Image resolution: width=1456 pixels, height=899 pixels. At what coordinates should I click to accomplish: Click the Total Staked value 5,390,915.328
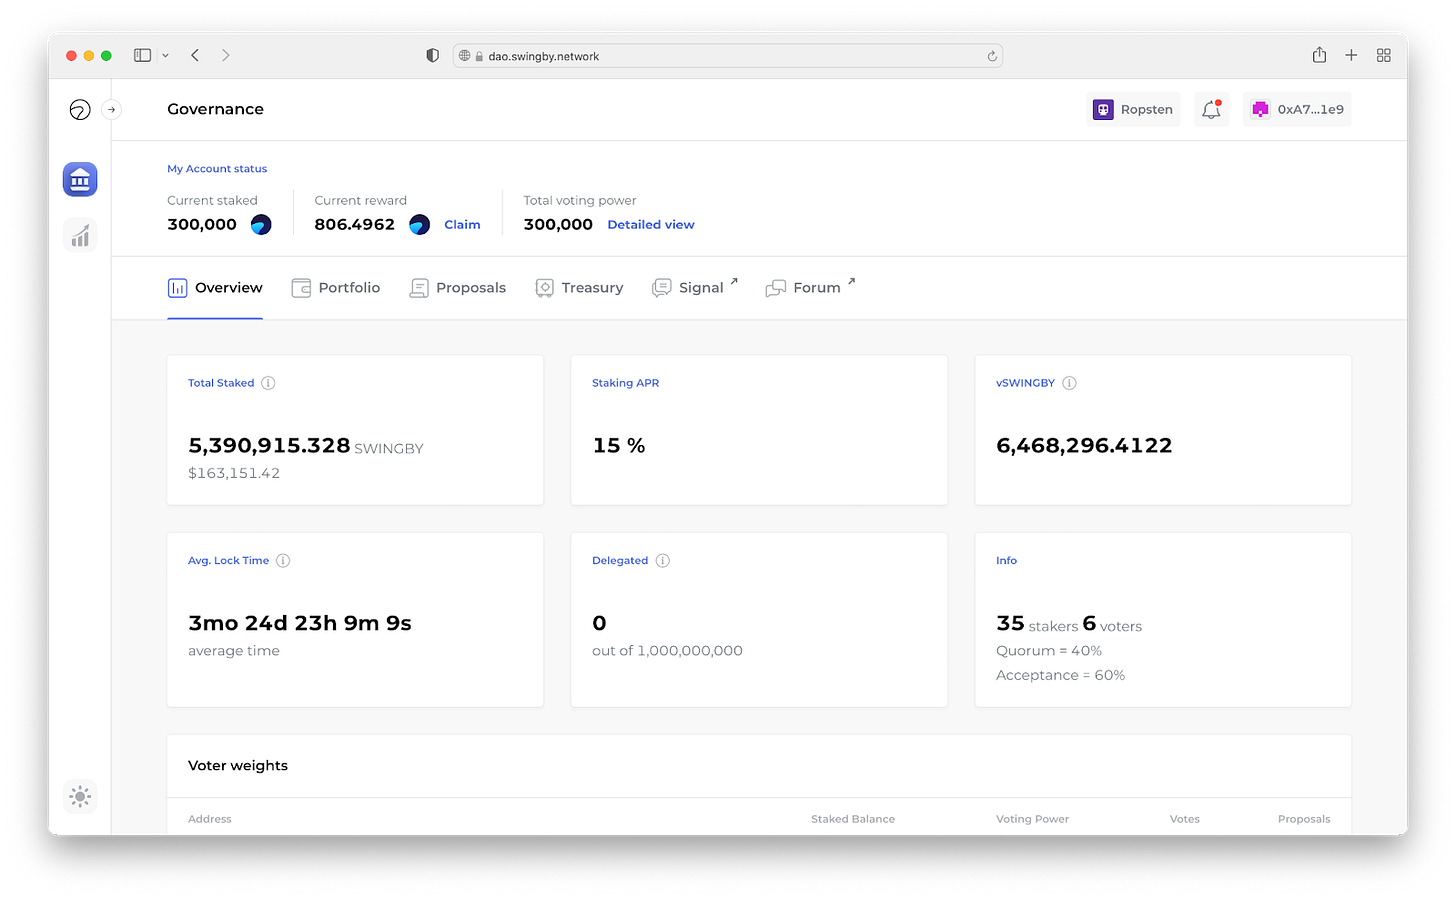tap(269, 446)
